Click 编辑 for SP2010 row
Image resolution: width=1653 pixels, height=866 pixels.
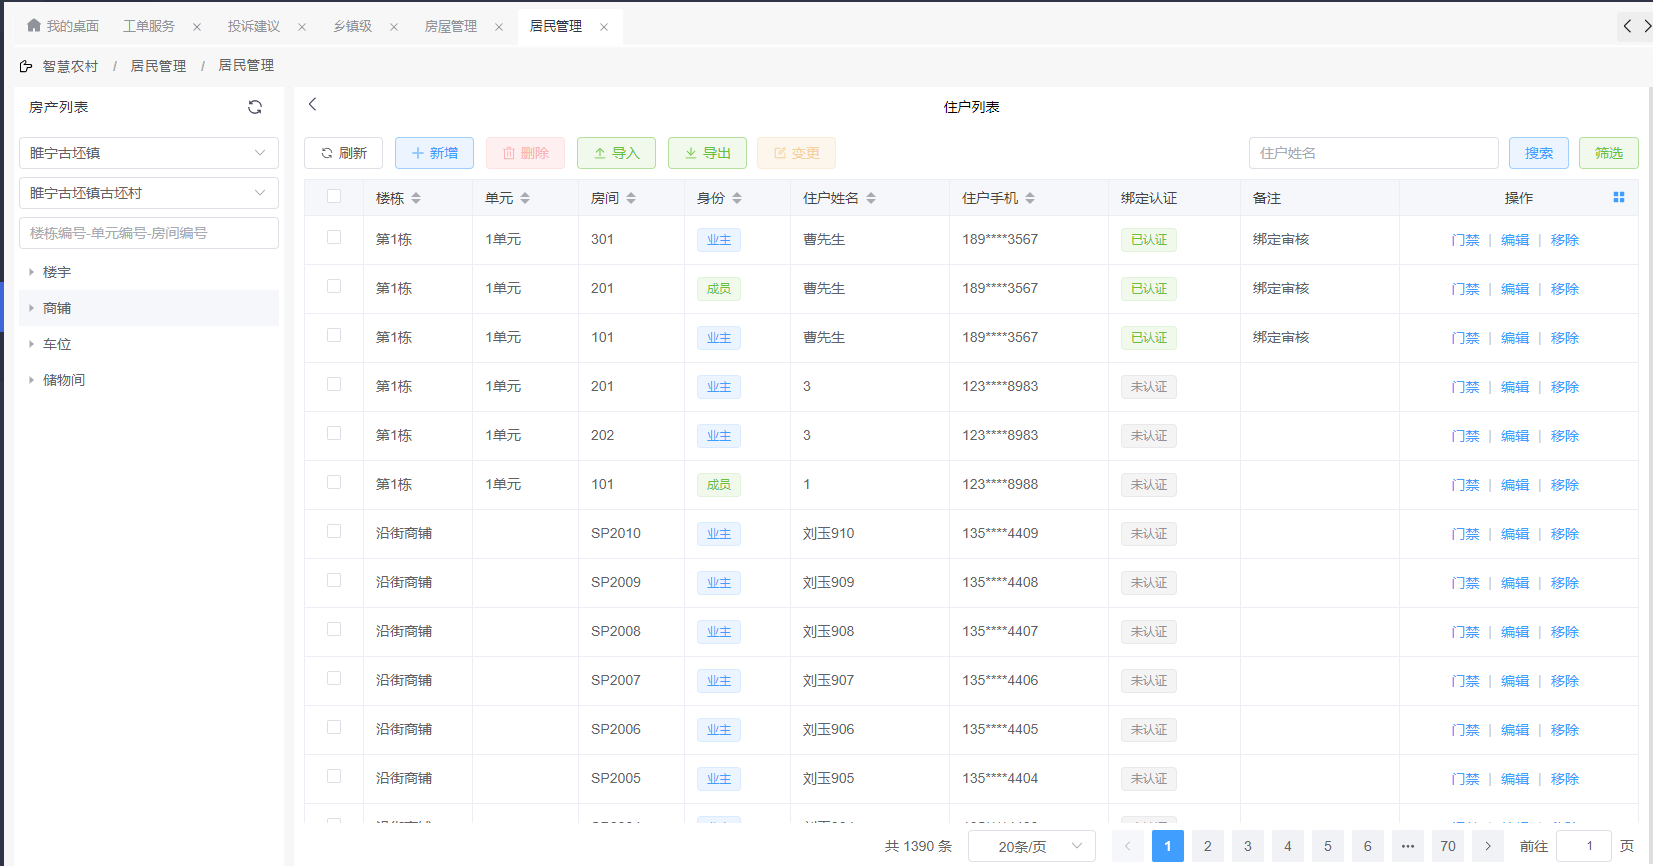1515,534
